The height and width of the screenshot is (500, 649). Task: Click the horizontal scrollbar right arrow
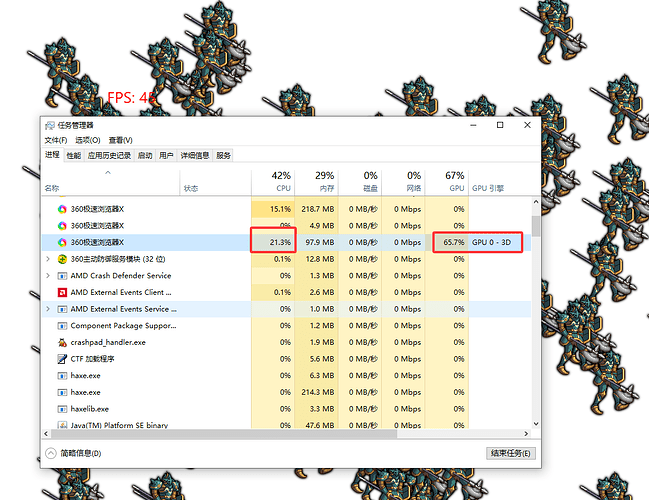[526, 434]
